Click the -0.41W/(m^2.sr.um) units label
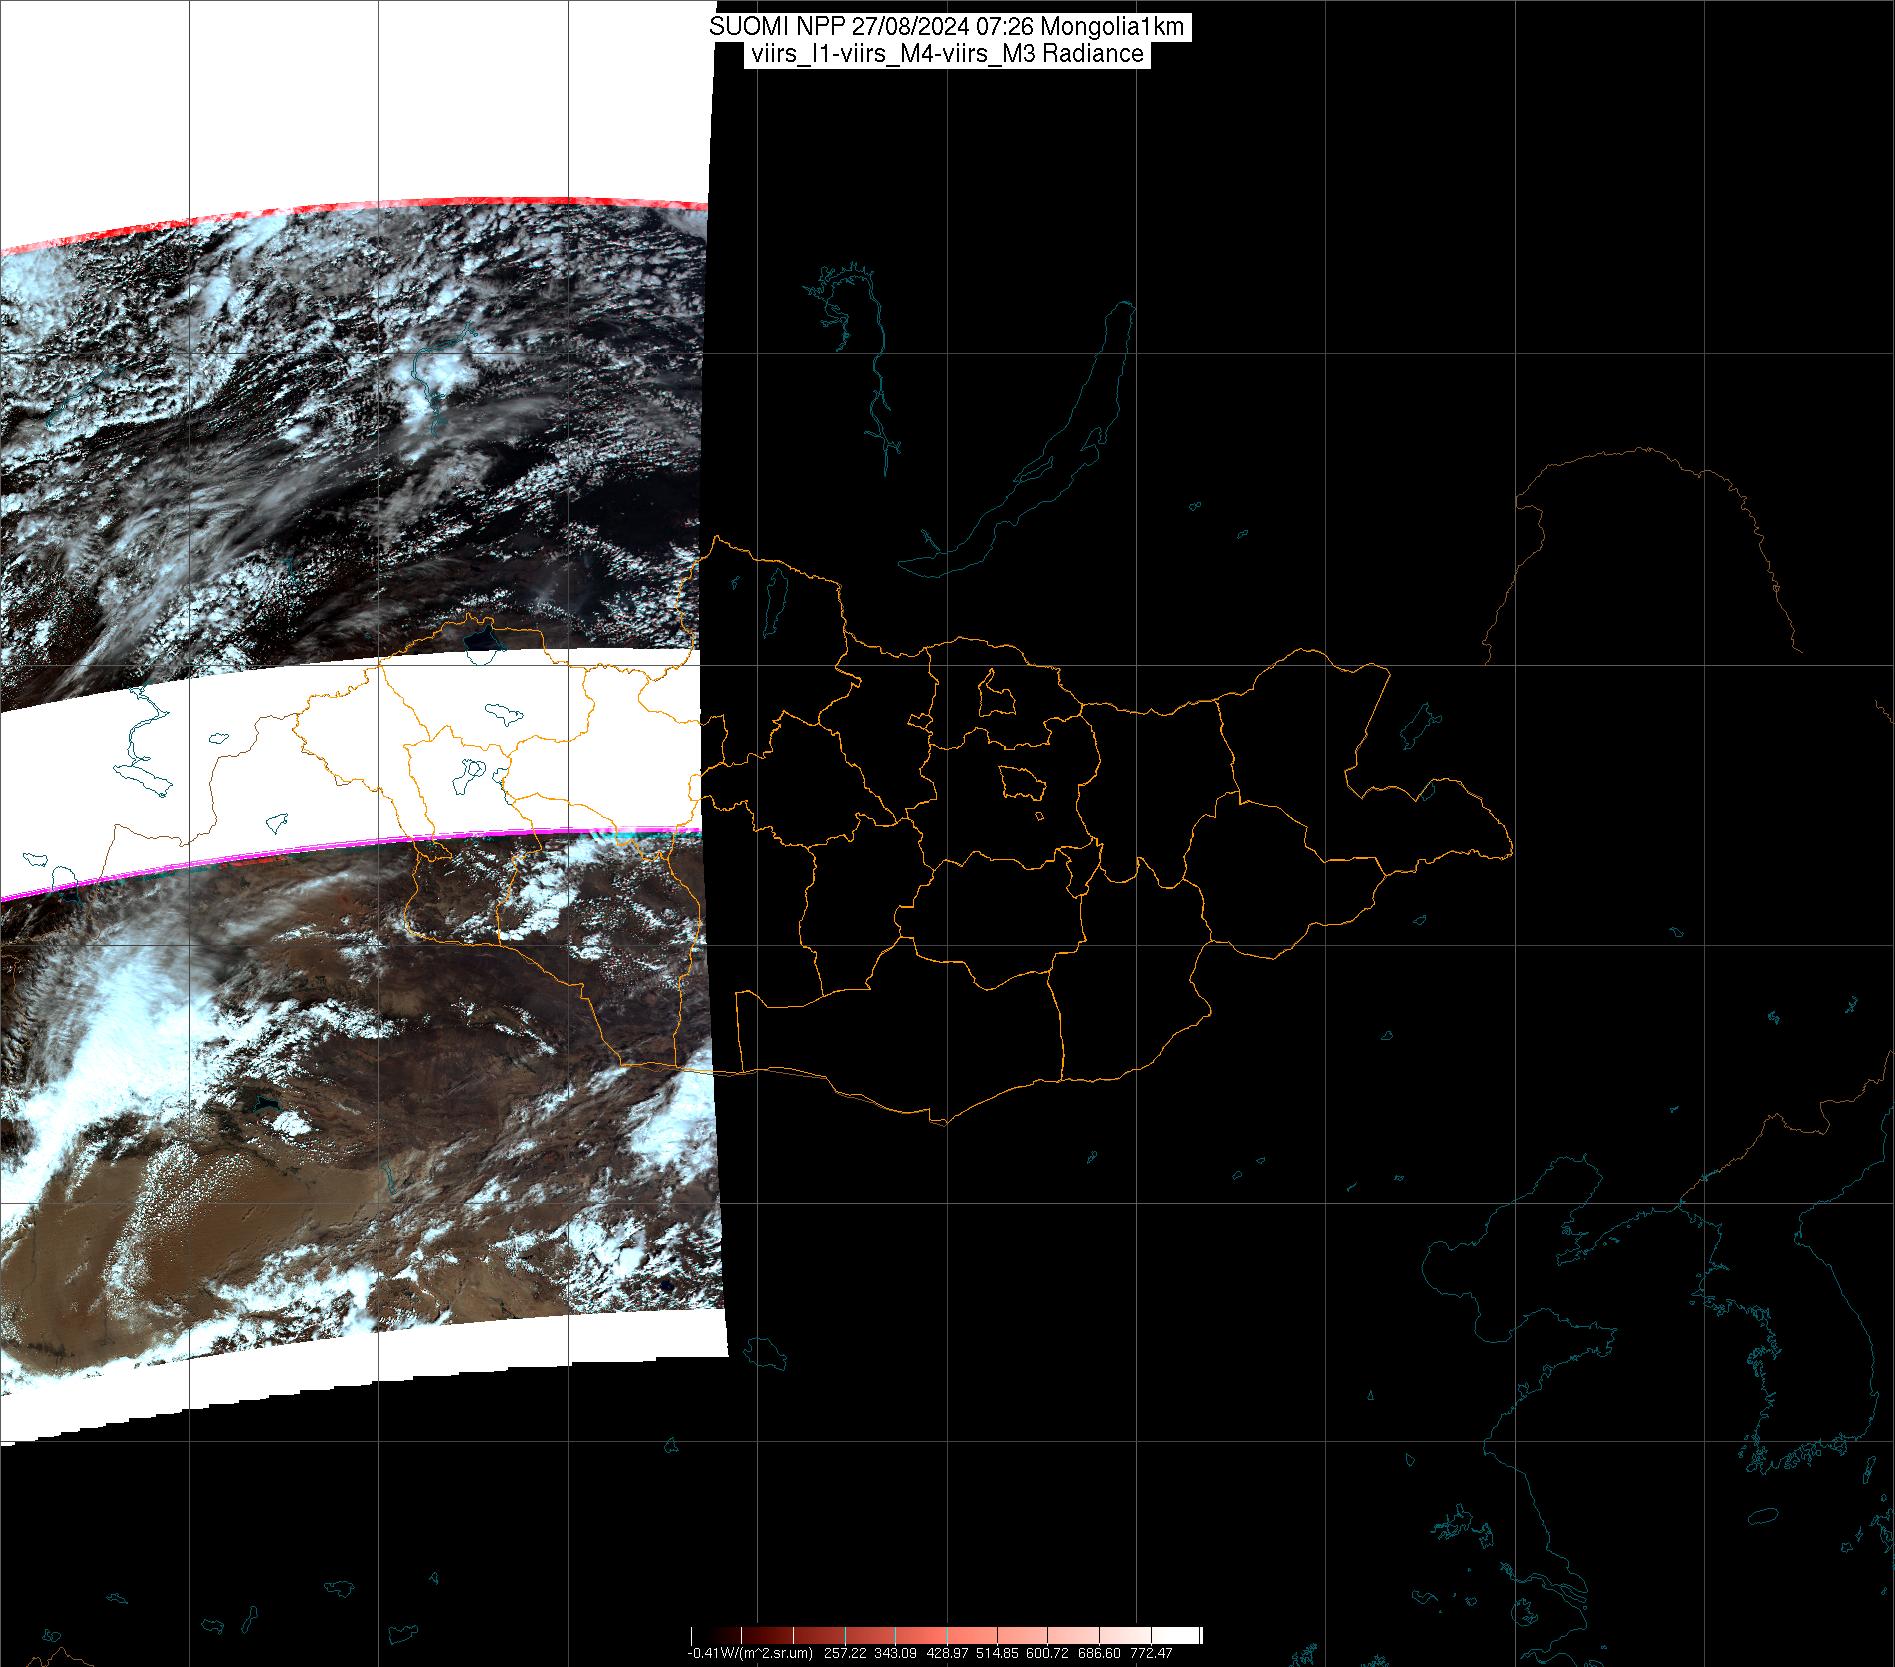Viewport: 1895px width, 1667px height. tap(748, 1653)
